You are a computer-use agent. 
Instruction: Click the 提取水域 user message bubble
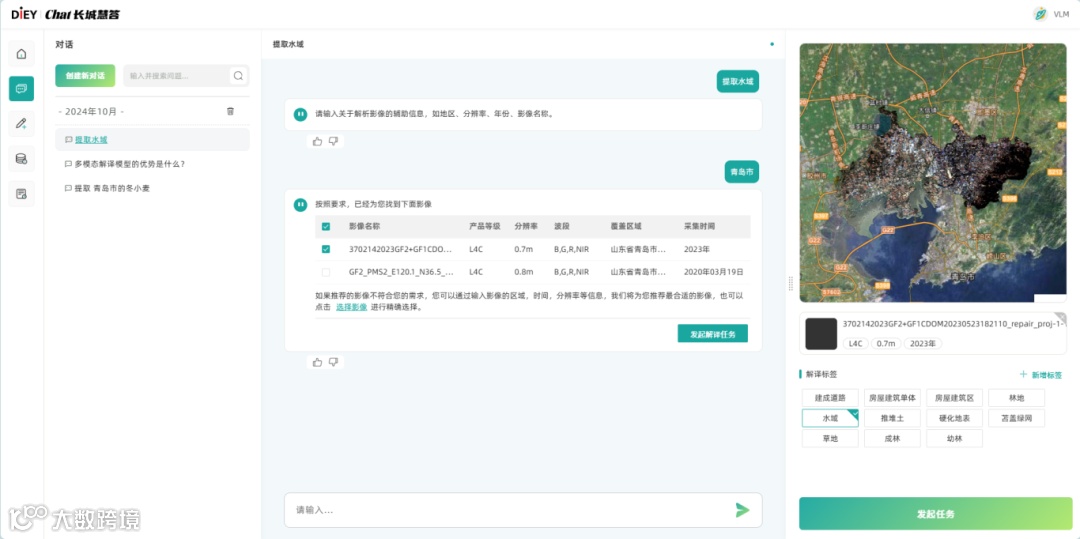(738, 81)
